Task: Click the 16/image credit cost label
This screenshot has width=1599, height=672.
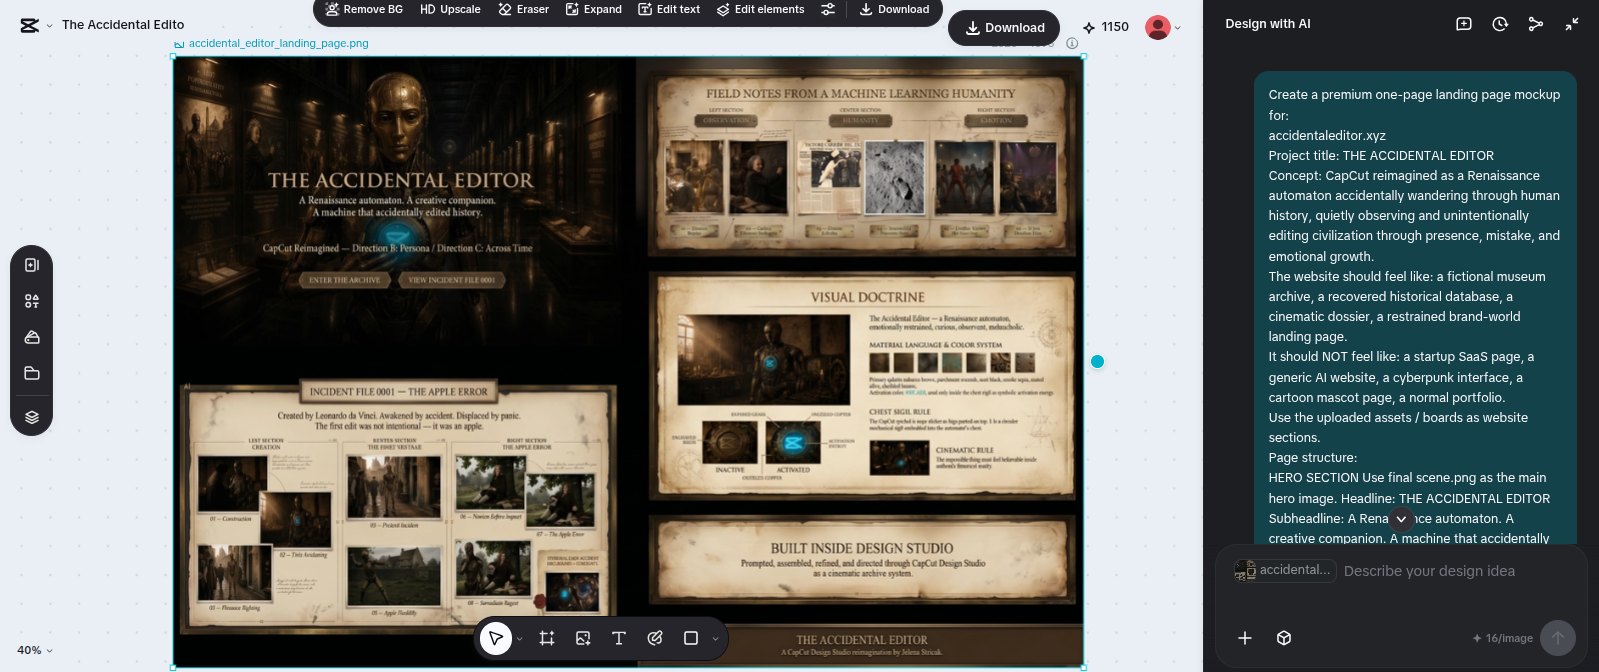Action: click(x=1502, y=638)
